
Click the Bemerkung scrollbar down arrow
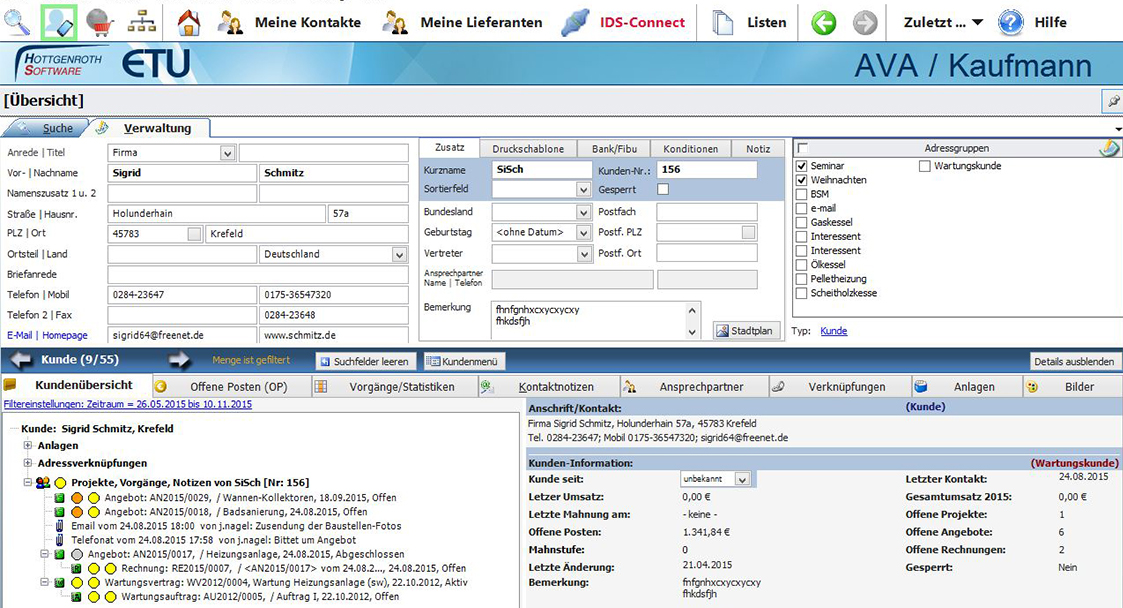click(693, 331)
